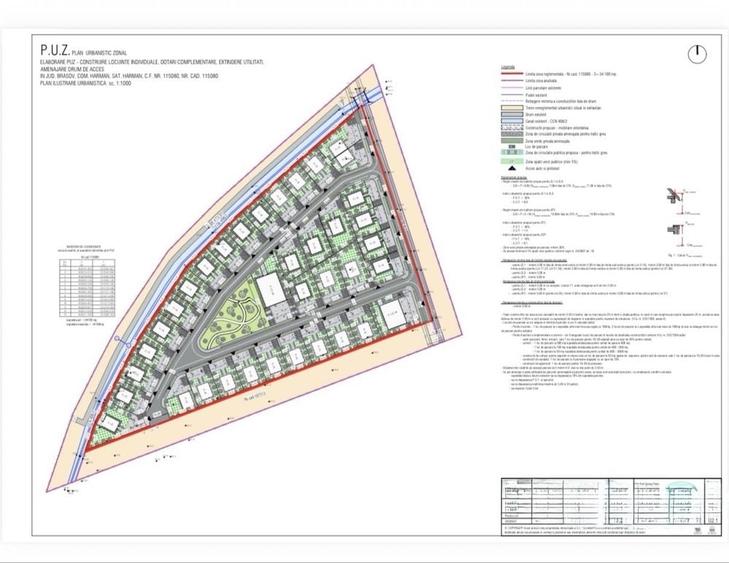729x563 pixels.
Task: Click the light blue canal swatch in legend
Action: pos(511,121)
